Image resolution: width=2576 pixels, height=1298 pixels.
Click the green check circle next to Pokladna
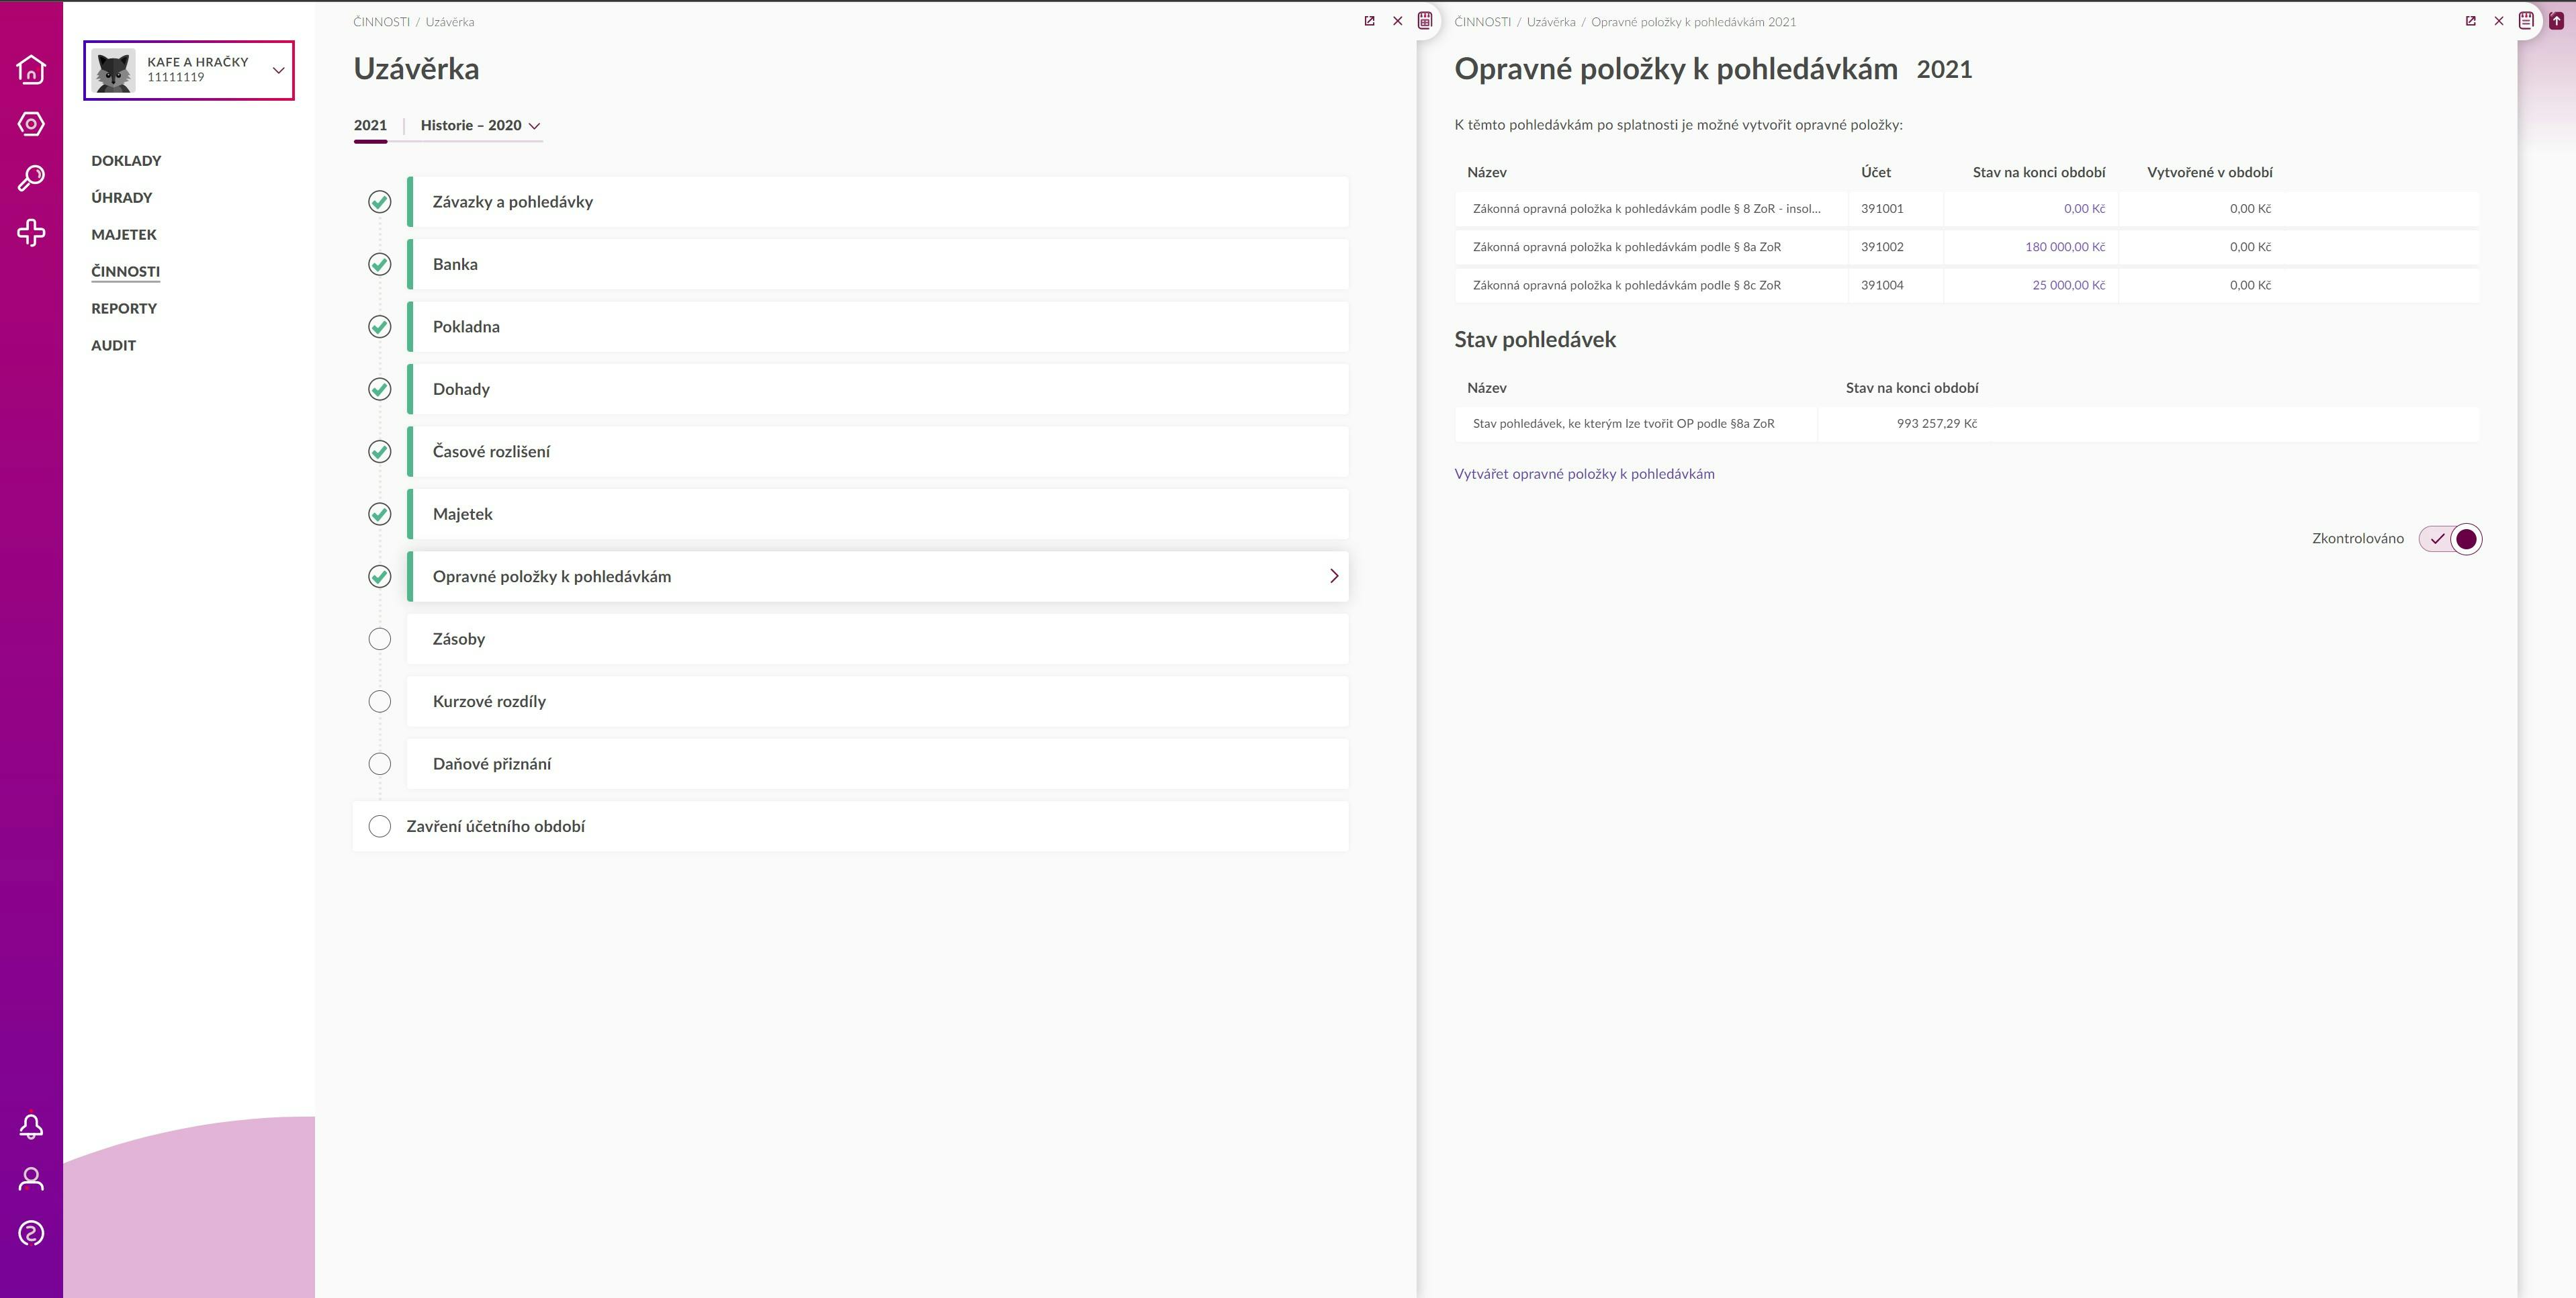tap(379, 327)
